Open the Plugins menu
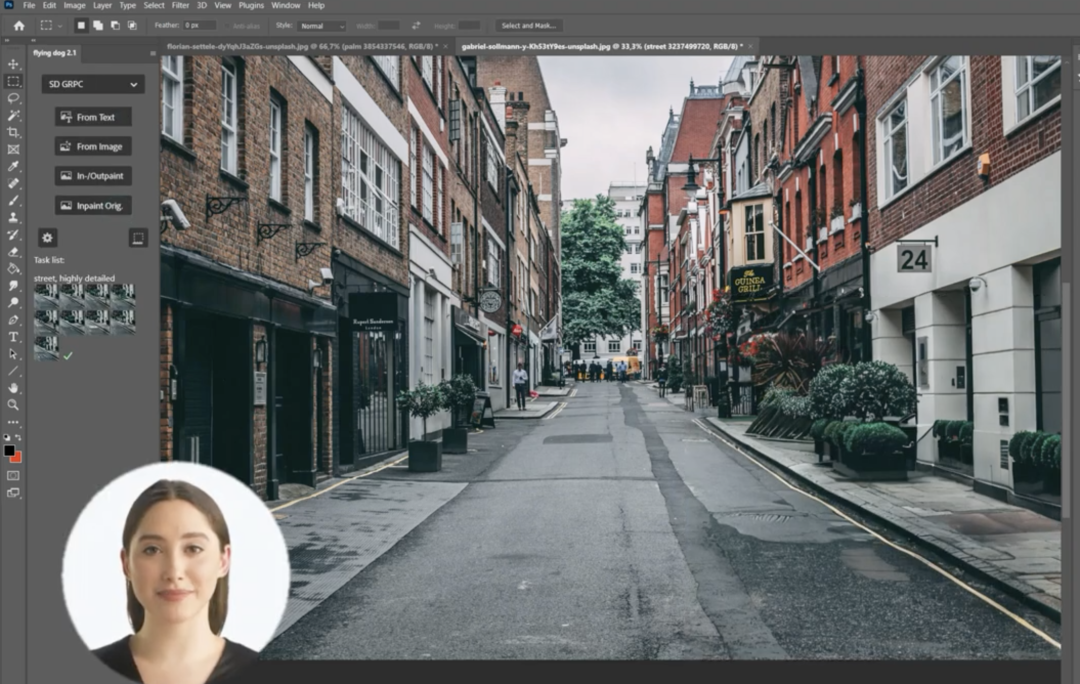Screen dimensions: 1080x684 (x=251, y=6)
